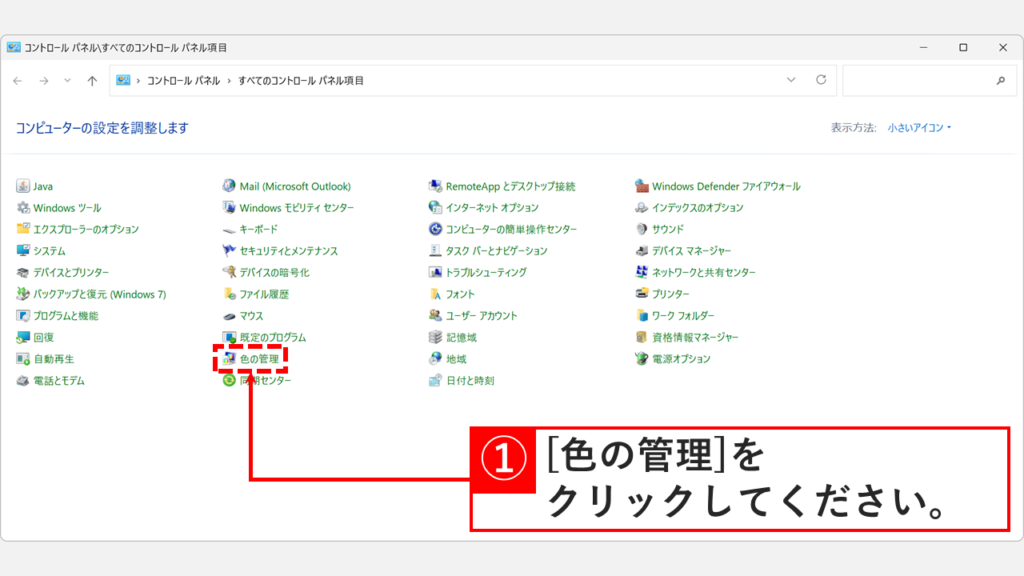
Task: Click the システム monitor icon
Action: click(23, 251)
